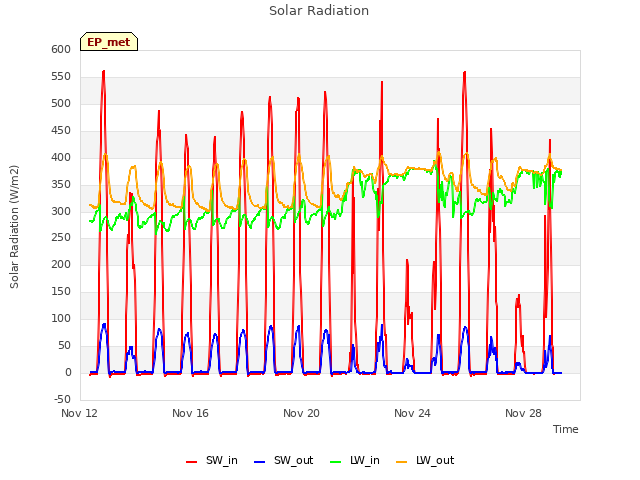
Task: Toggle the SW_out legend entry
Action: [283, 460]
